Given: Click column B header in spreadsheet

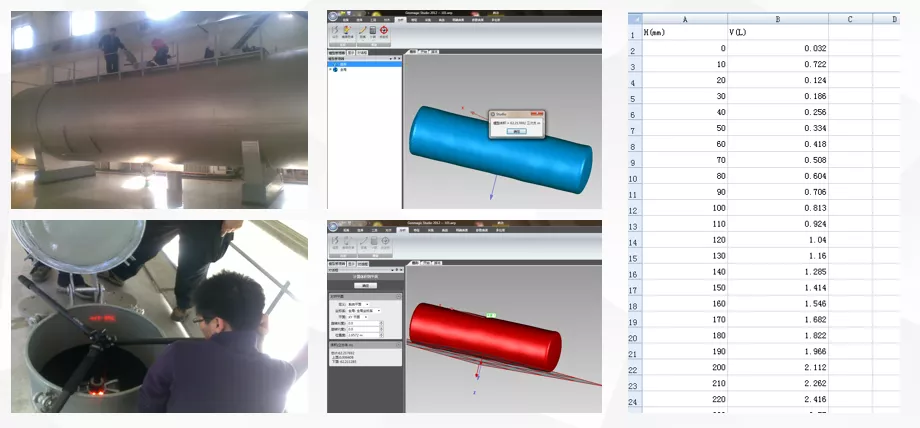Looking at the screenshot, I should (x=777, y=18).
